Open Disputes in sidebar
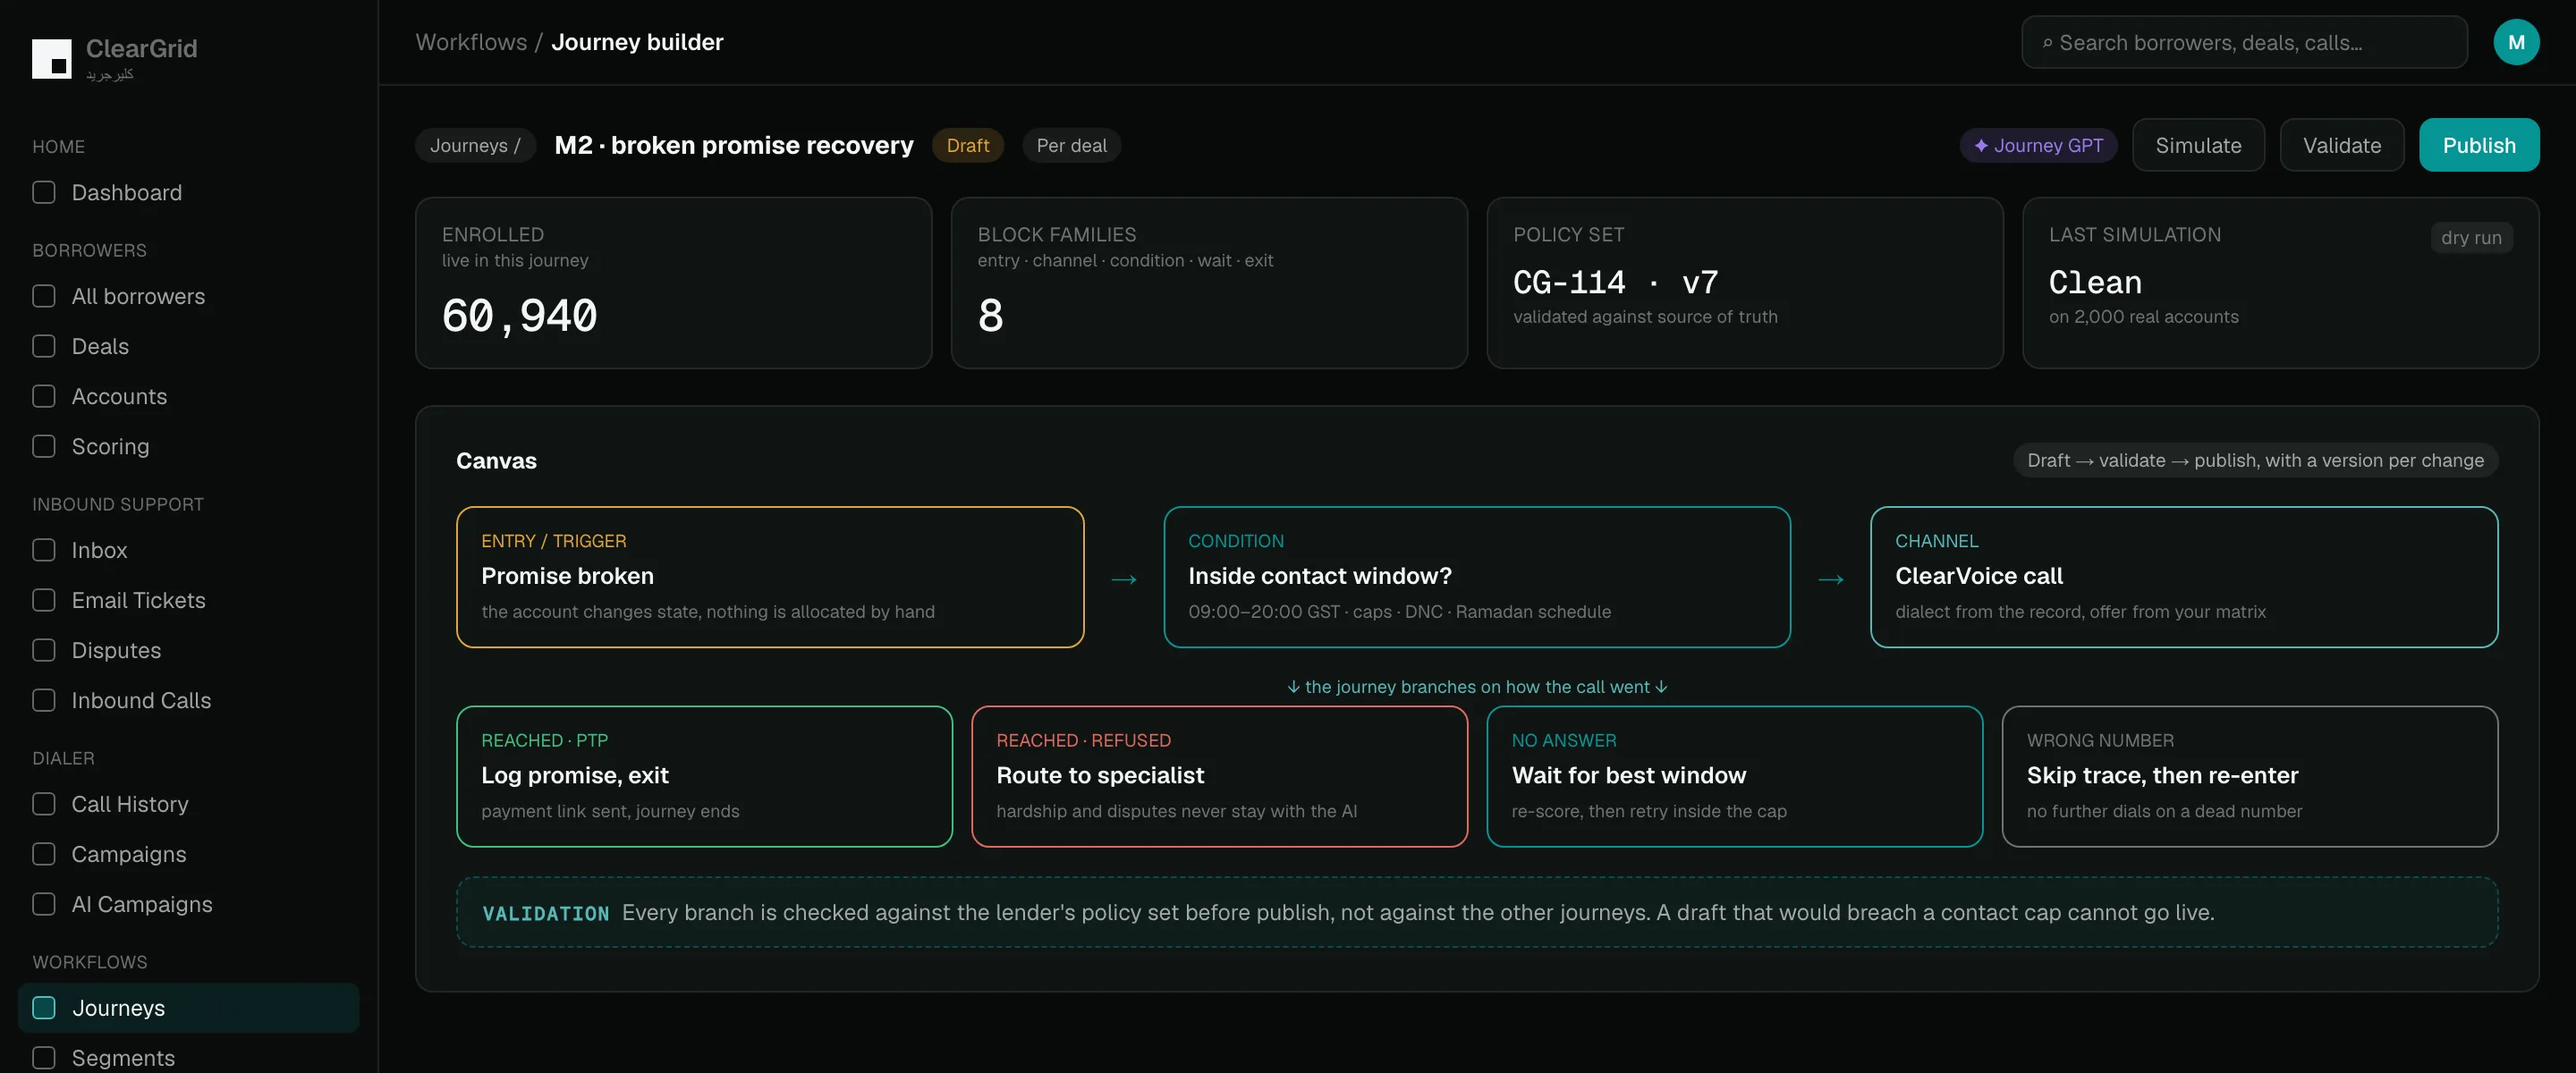2576x1073 pixels. pyautogui.click(x=188, y=650)
